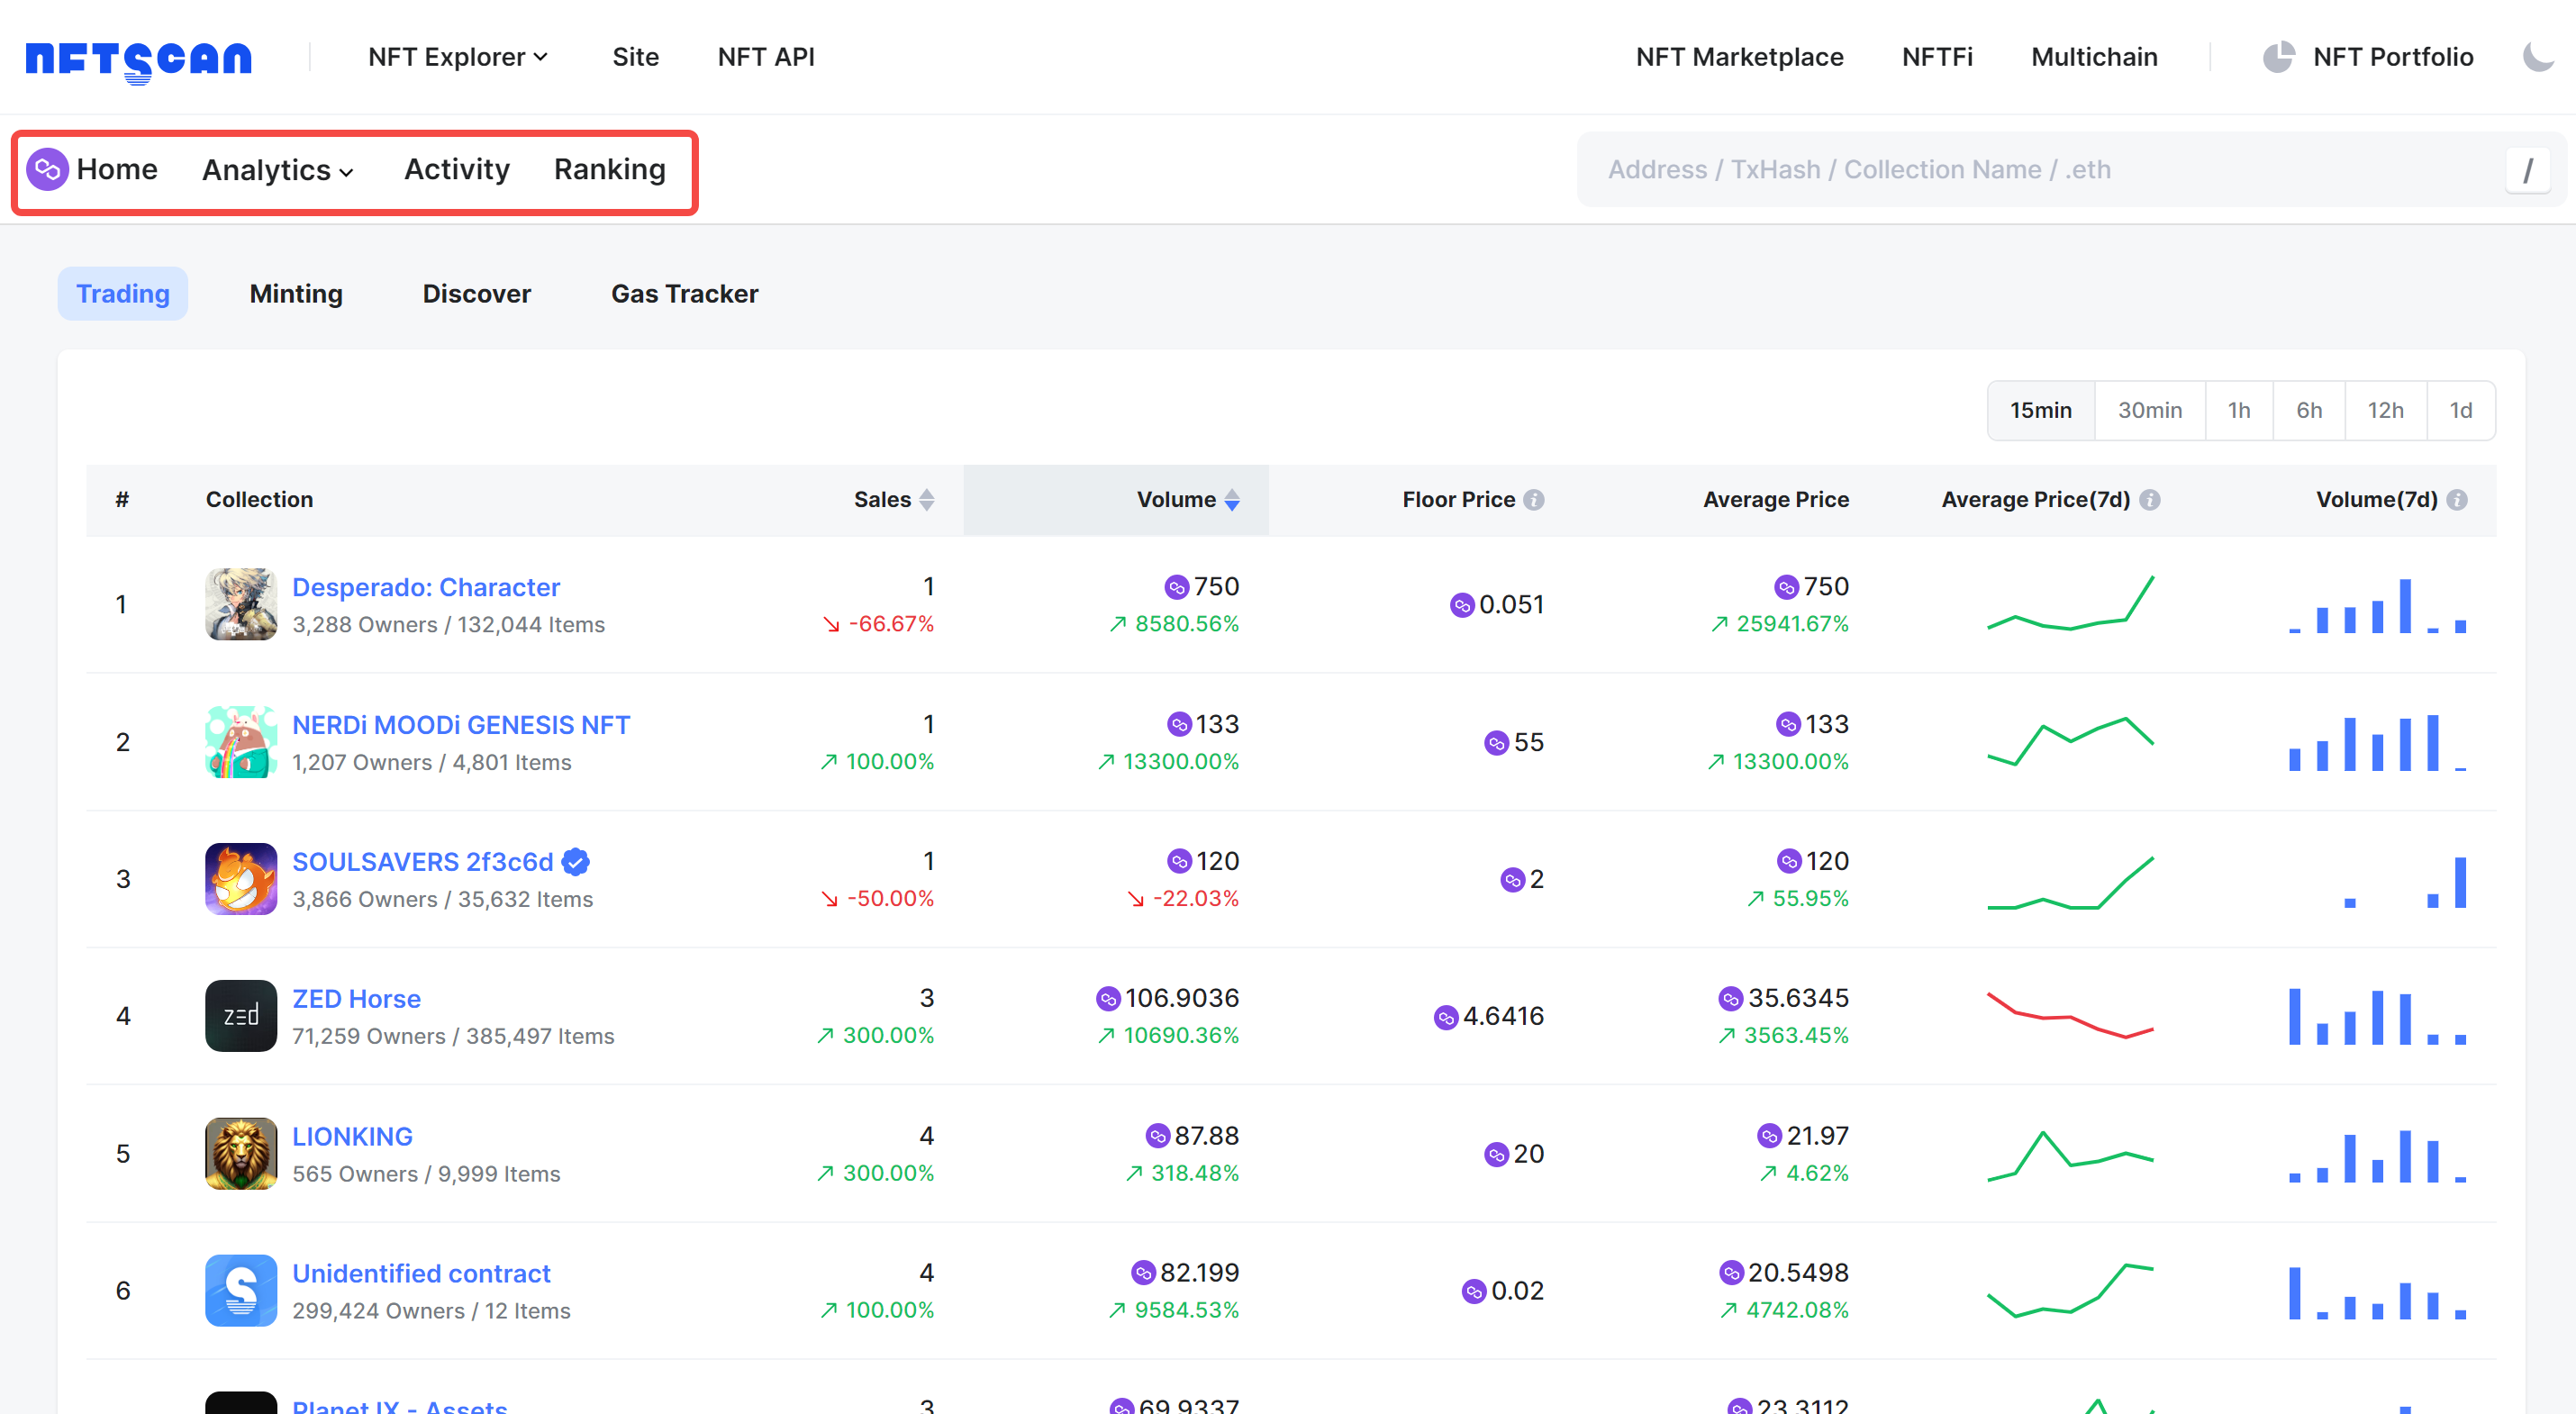The width and height of the screenshot is (2576, 1414).
Task: Toggle dark mode with the moon icon
Action: pos(2539,57)
